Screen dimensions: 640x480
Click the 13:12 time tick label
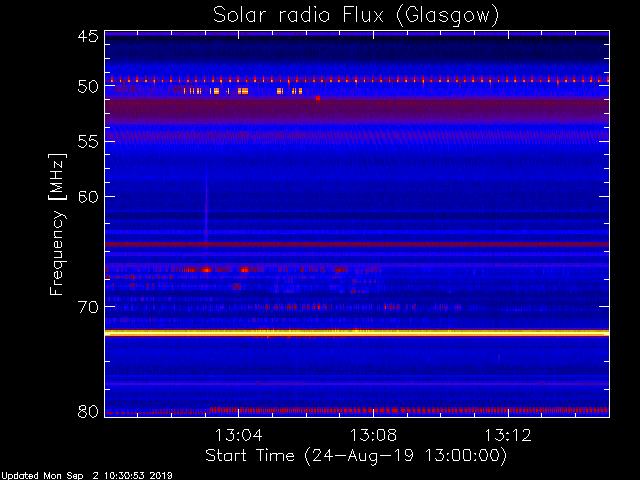(508, 435)
